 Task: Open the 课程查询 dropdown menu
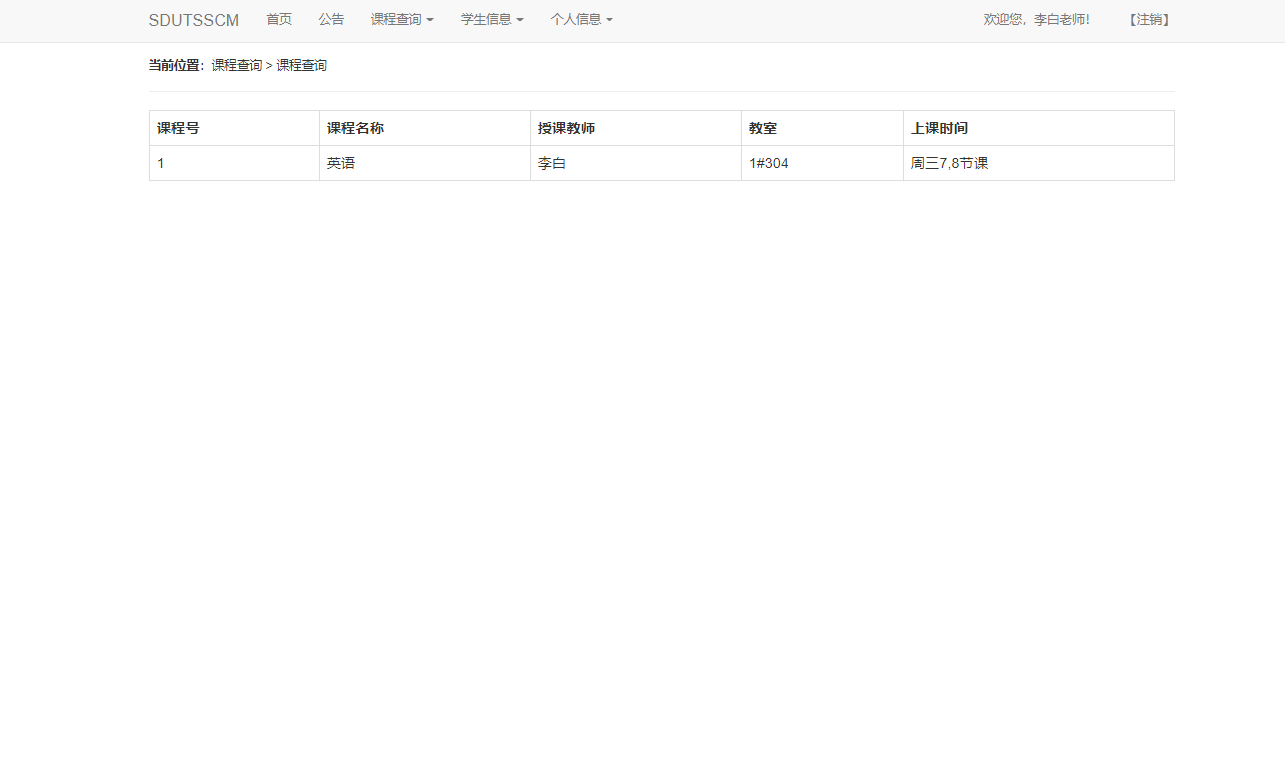pyautogui.click(x=402, y=20)
